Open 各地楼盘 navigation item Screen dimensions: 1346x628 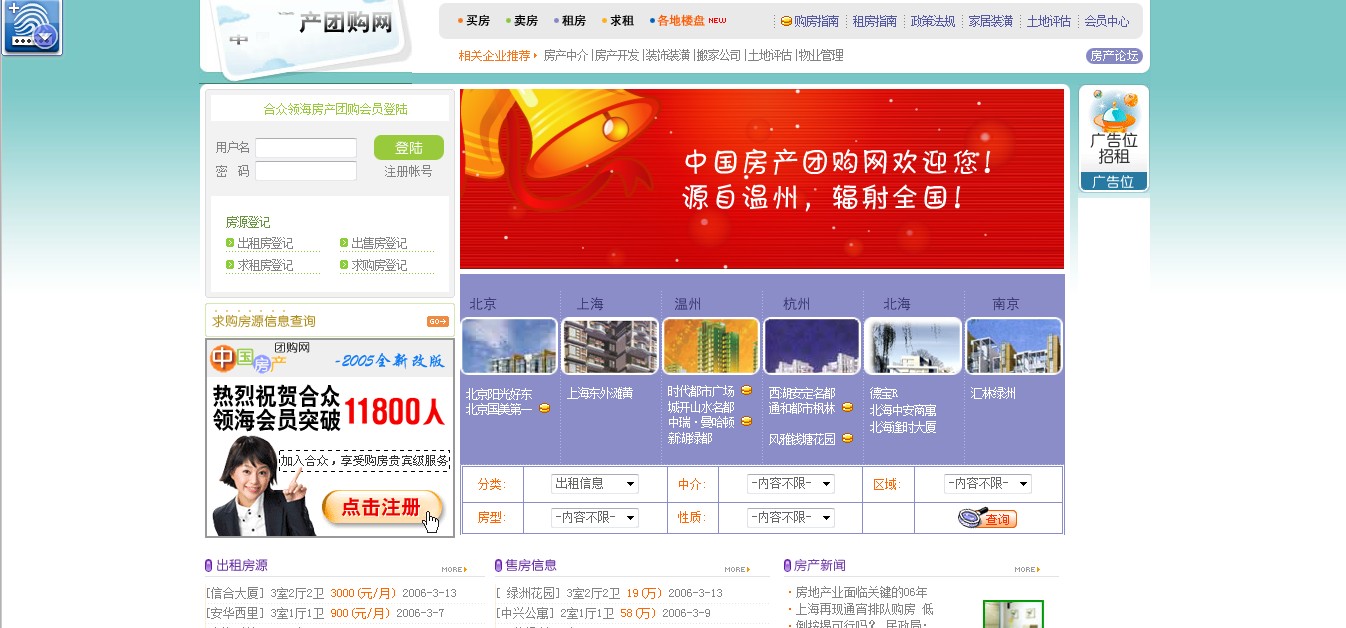coord(682,21)
